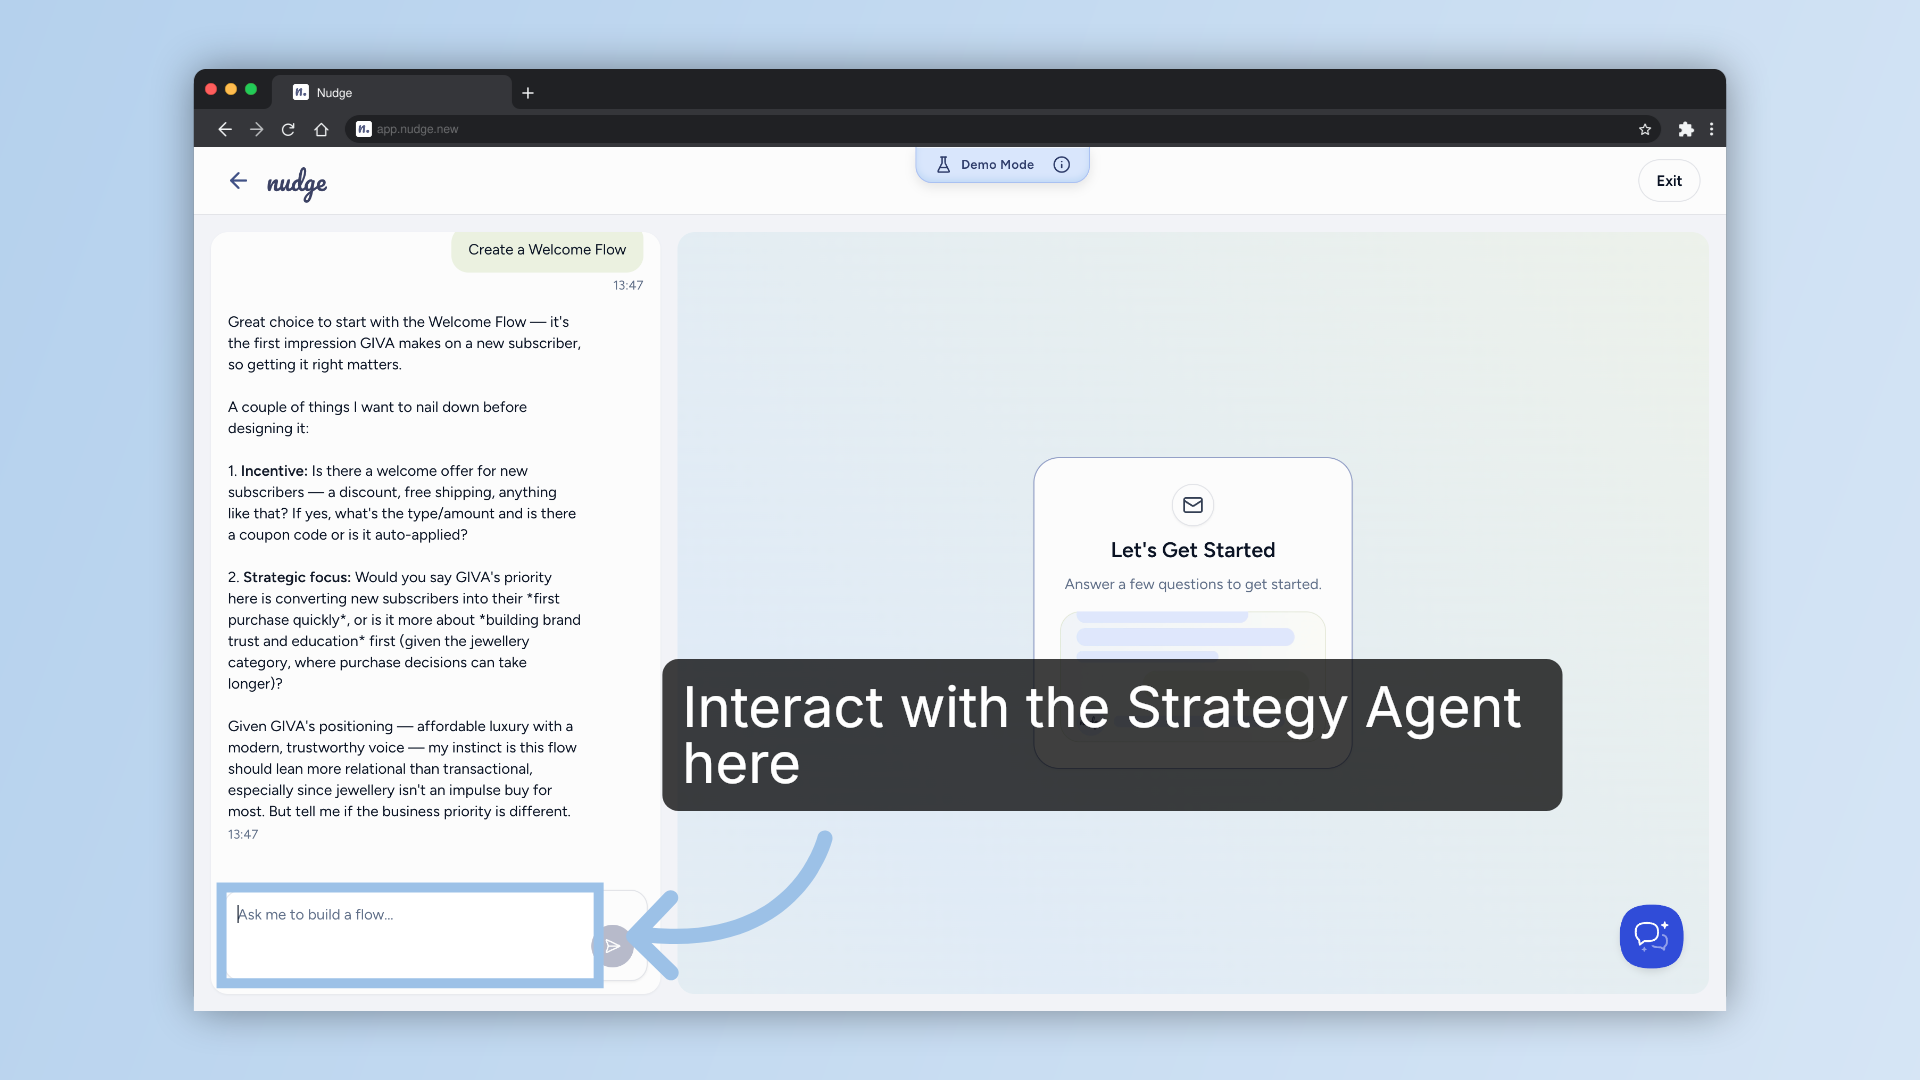Click the site icon in the address bar
The height and width of the screenshot is (1080, 1920).
[x=364, y=129]
